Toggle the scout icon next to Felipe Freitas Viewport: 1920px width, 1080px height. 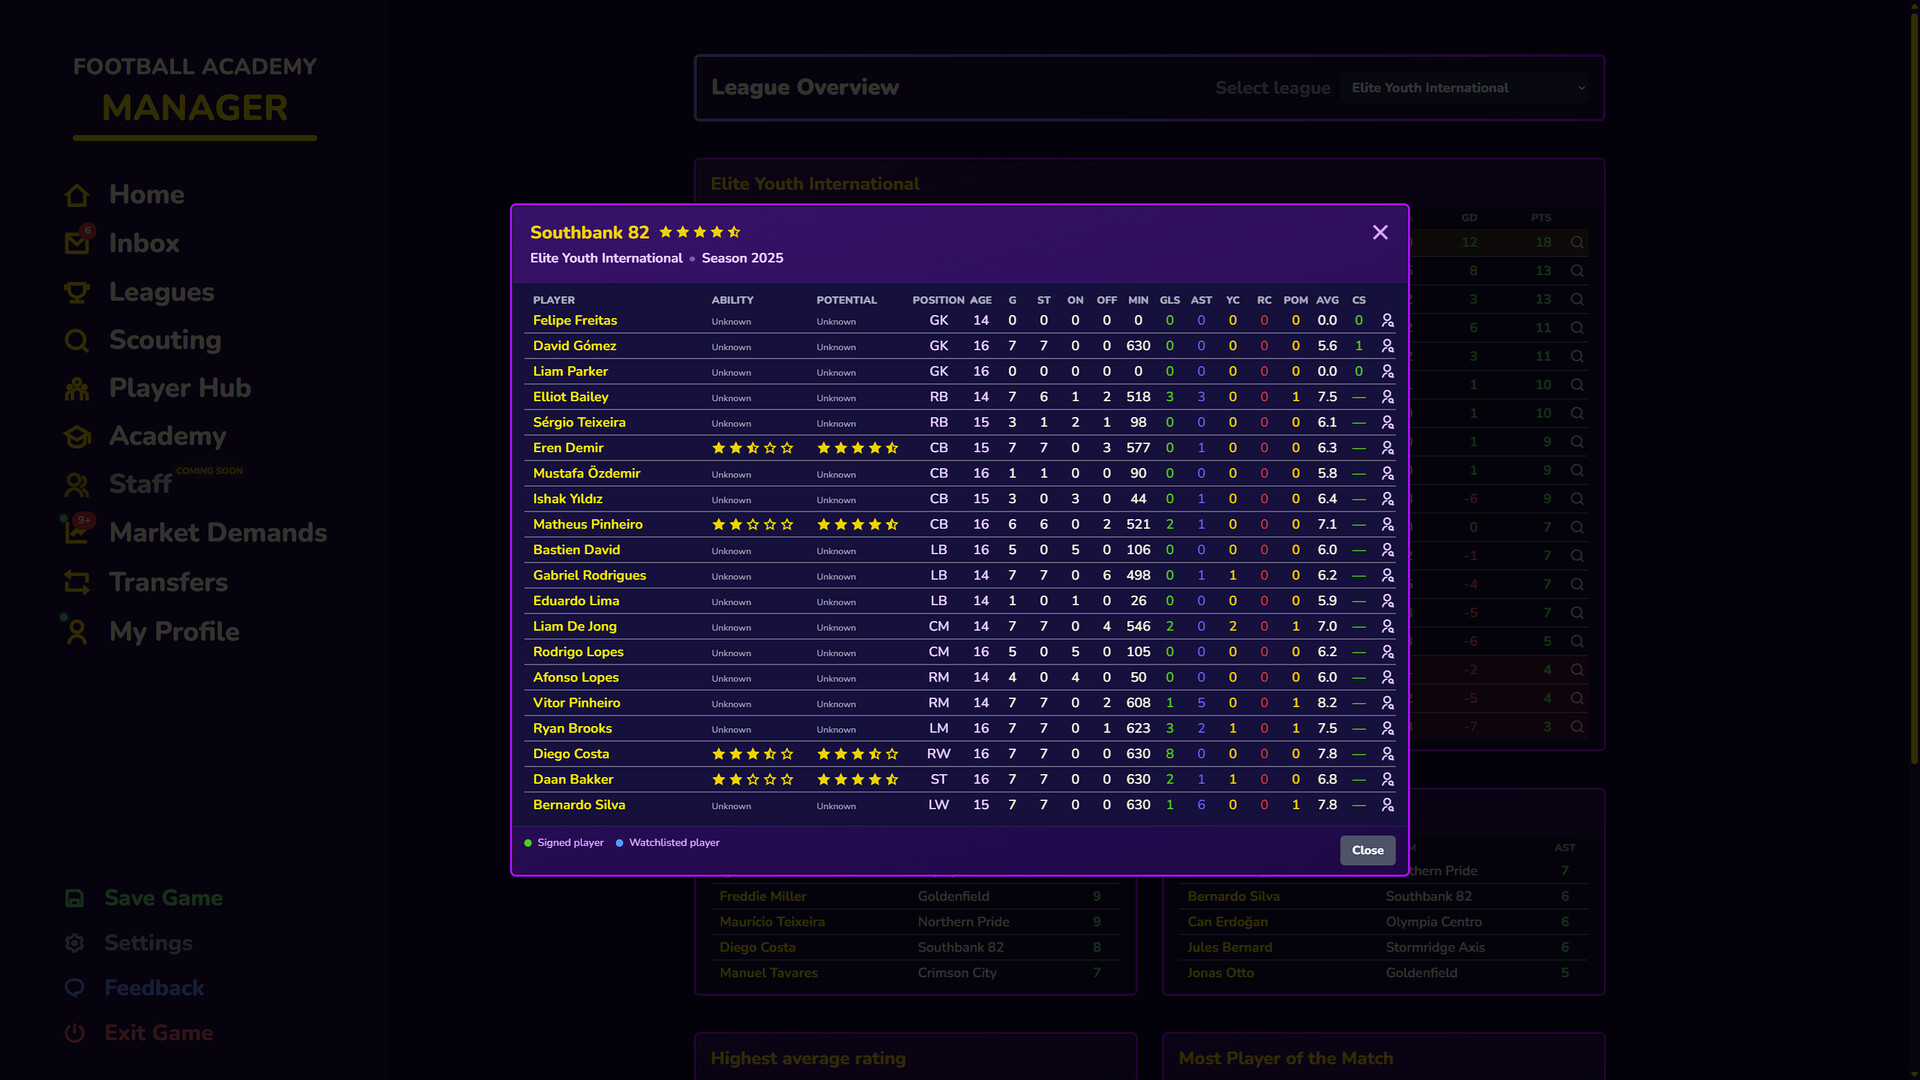coord(1388,320)
